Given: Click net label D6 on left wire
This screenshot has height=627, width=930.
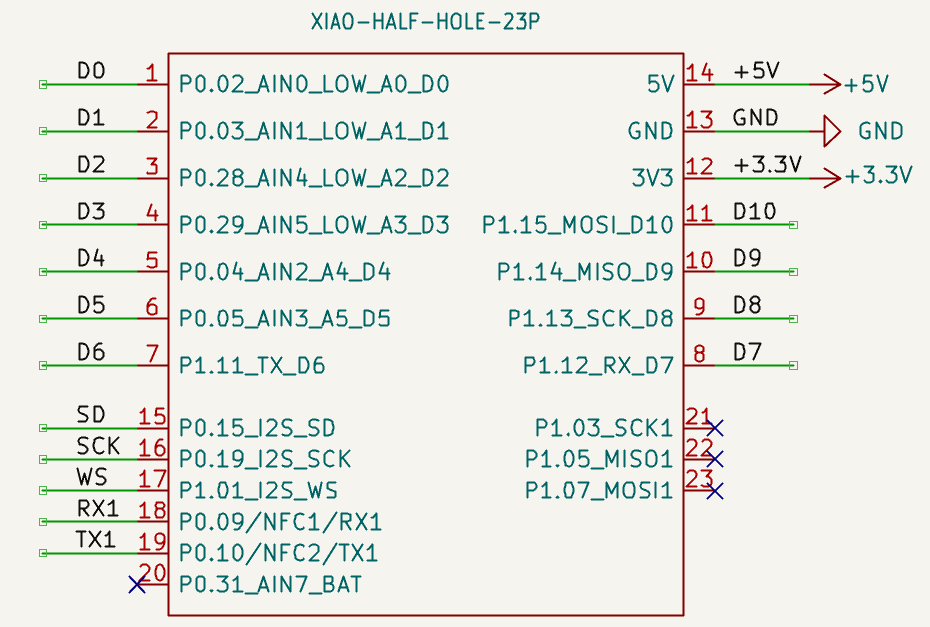Looking at the screenshot, I should [91, 352].
